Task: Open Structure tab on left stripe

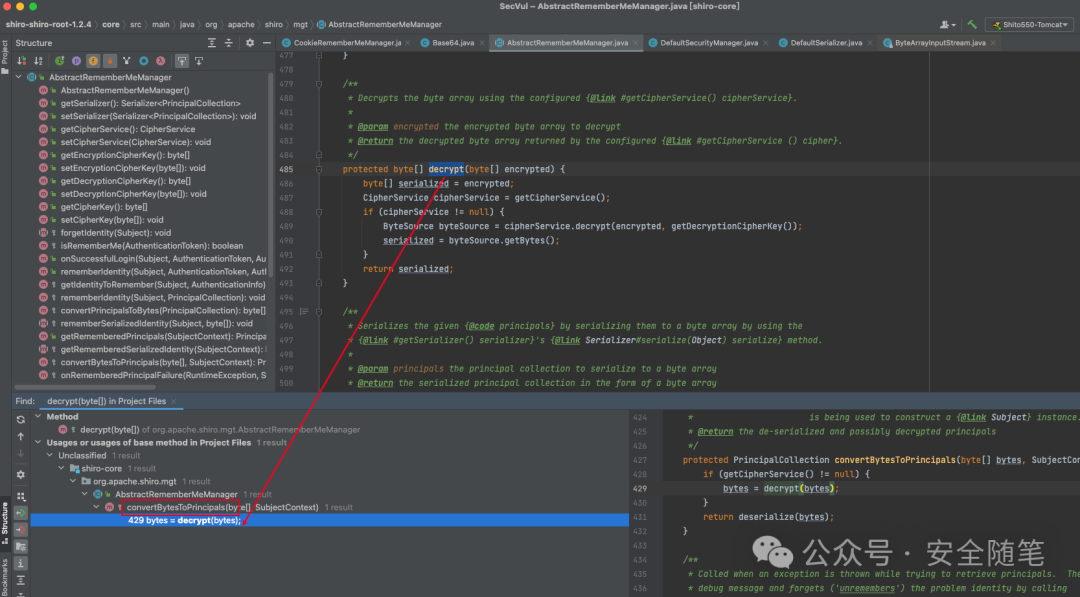Action: pos(5,522)
